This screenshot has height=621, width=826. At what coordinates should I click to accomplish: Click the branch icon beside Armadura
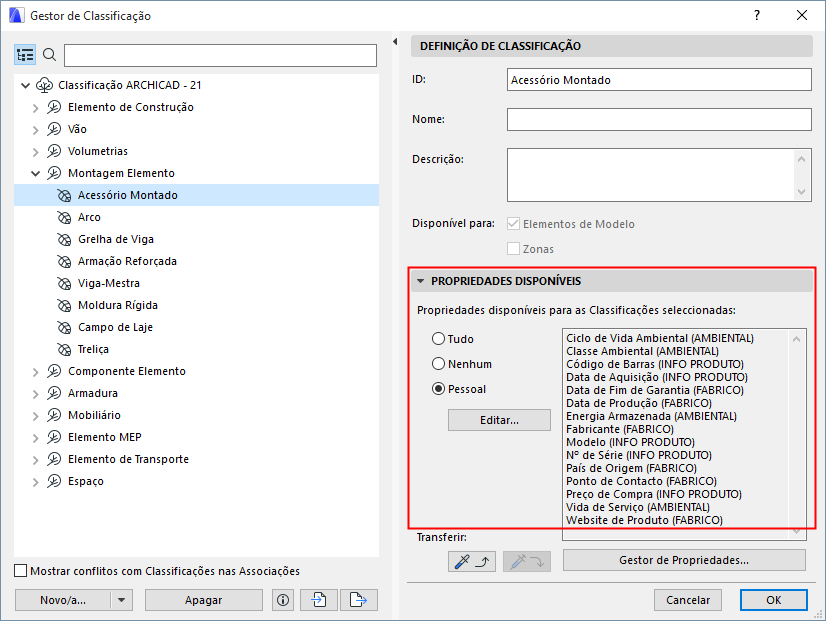(x=54, y=393)
